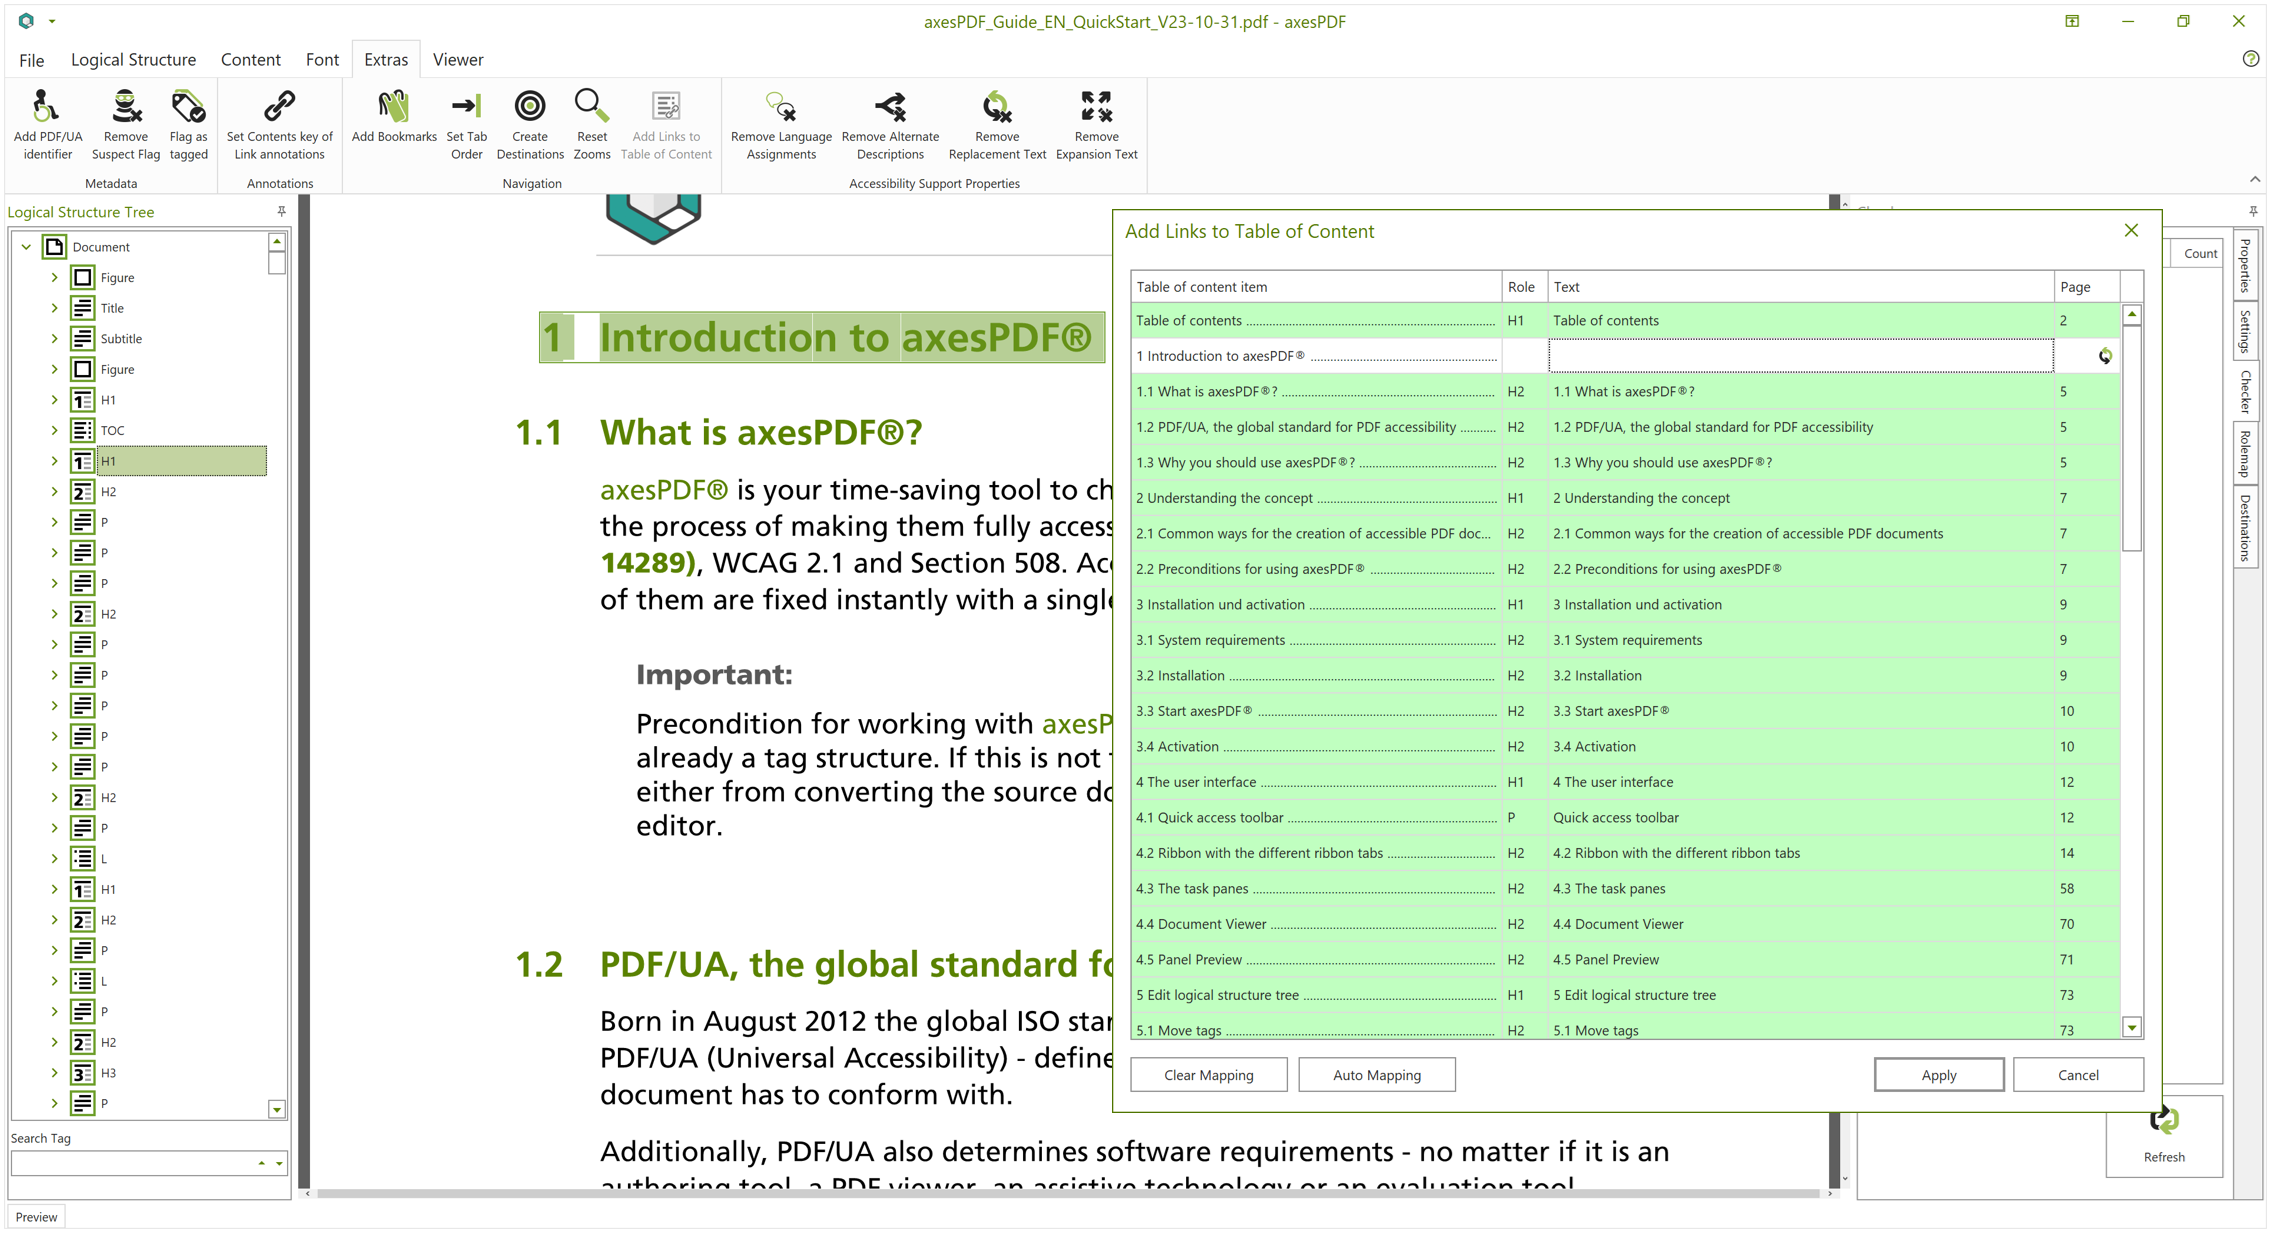
Task: Click Reset Zooms magnifier icon
Action: pos(591,105)
